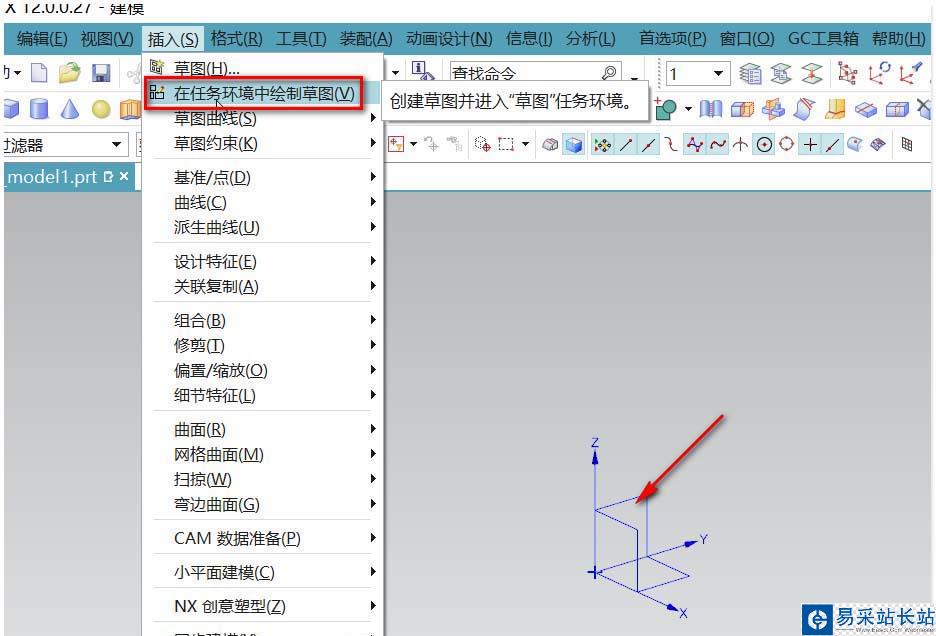Toggle Quadrant Point snap option
936x636 pixels.
click(x=787, y=145)
